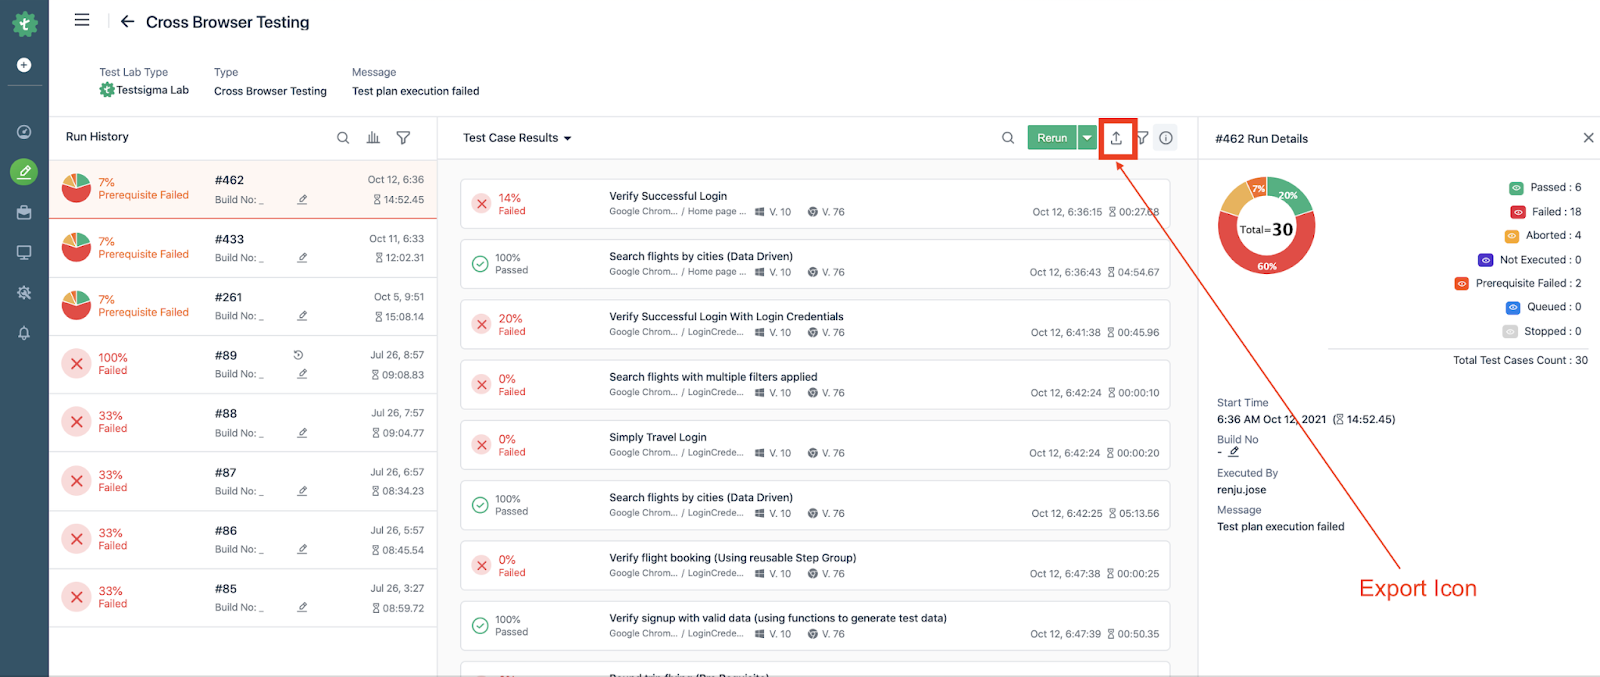Open Verify flight booking (Using reusable Step Group)
This screenshot has width=1600, height=677.
(815, 565)
